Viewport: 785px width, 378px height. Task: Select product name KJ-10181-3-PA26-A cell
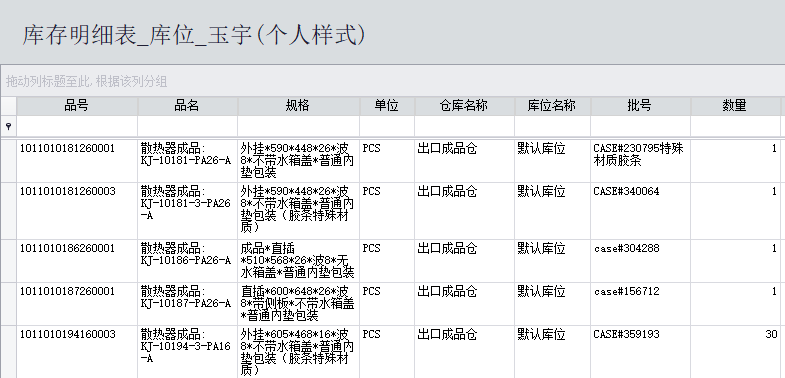click(x=188, y=211)
